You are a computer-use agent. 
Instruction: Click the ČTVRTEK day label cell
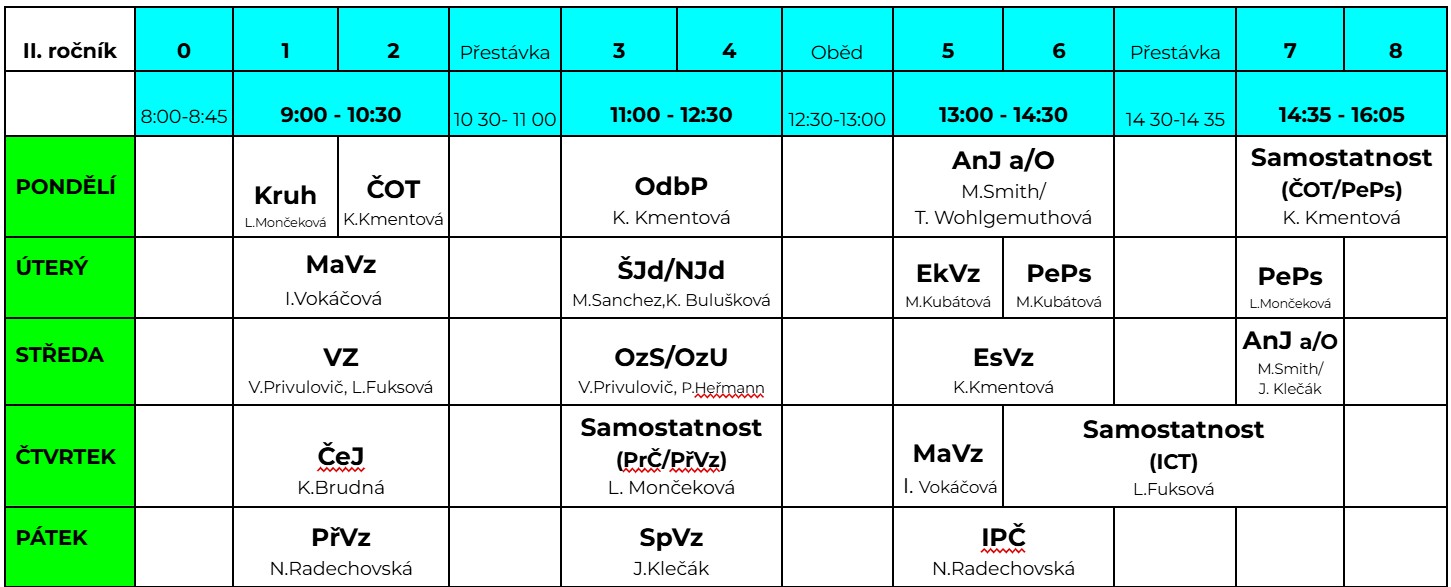[68, 456]
